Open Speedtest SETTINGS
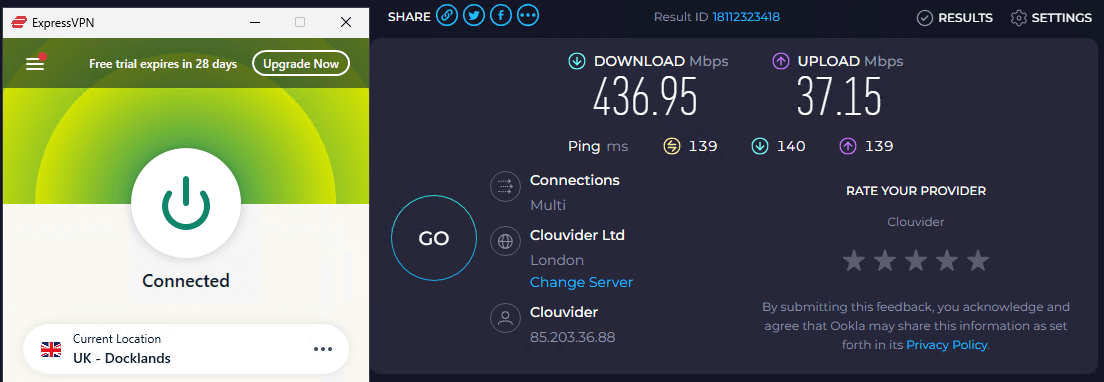 click(x=1051, y=18)
